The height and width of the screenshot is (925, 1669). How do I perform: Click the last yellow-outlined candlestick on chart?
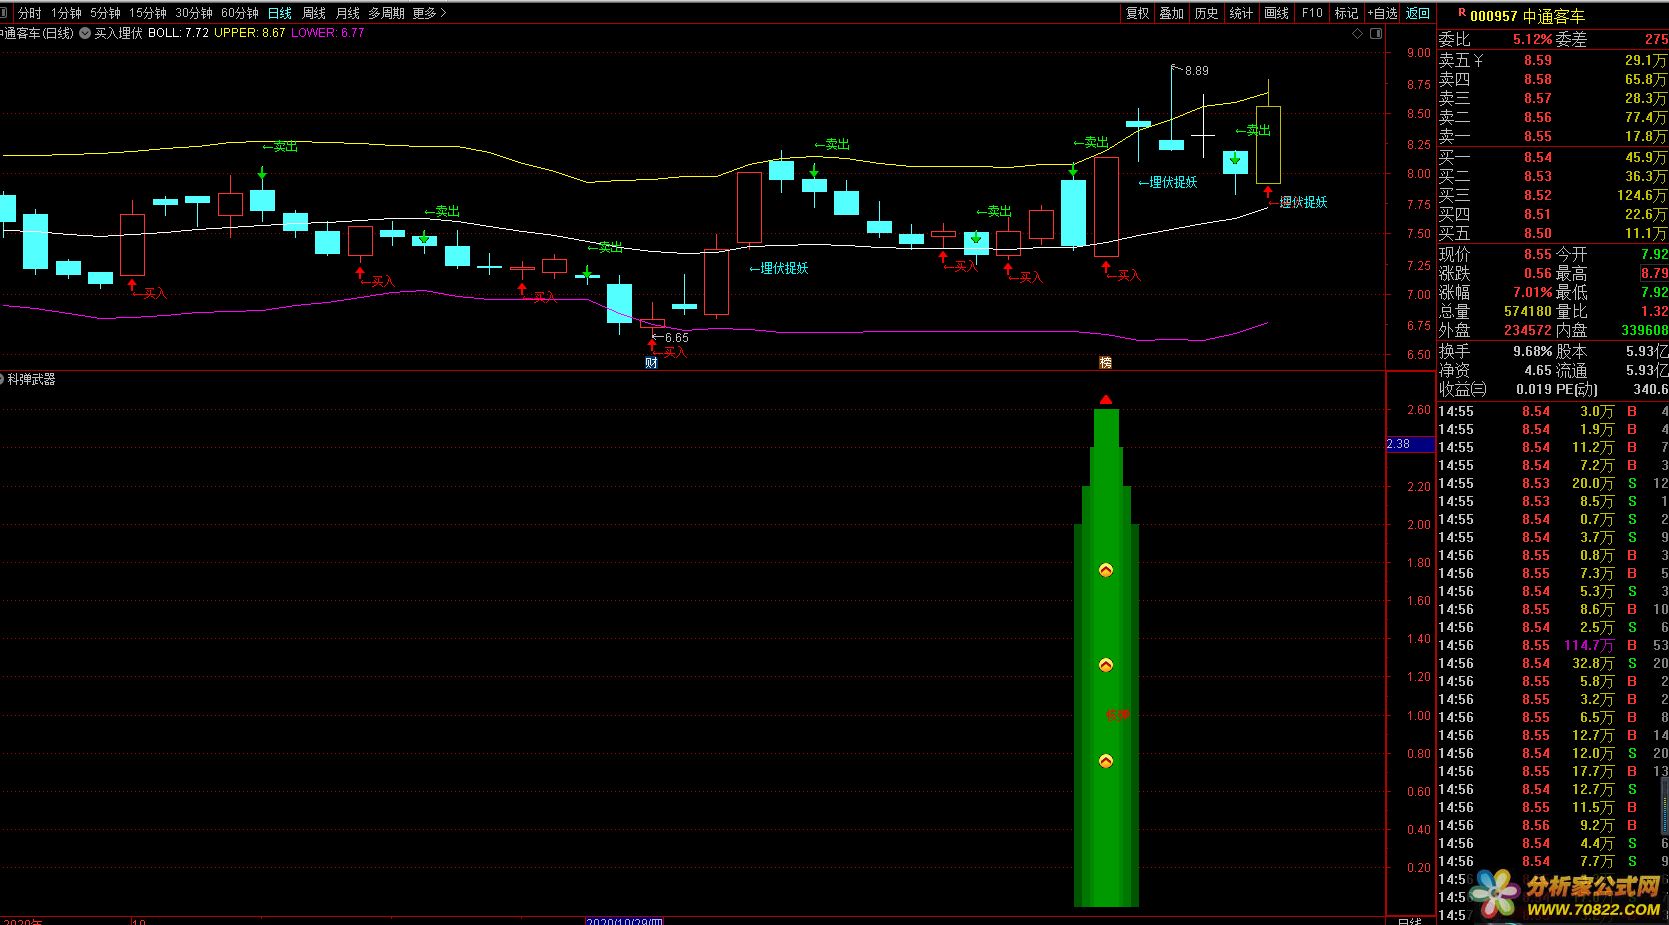[1268, 144]
